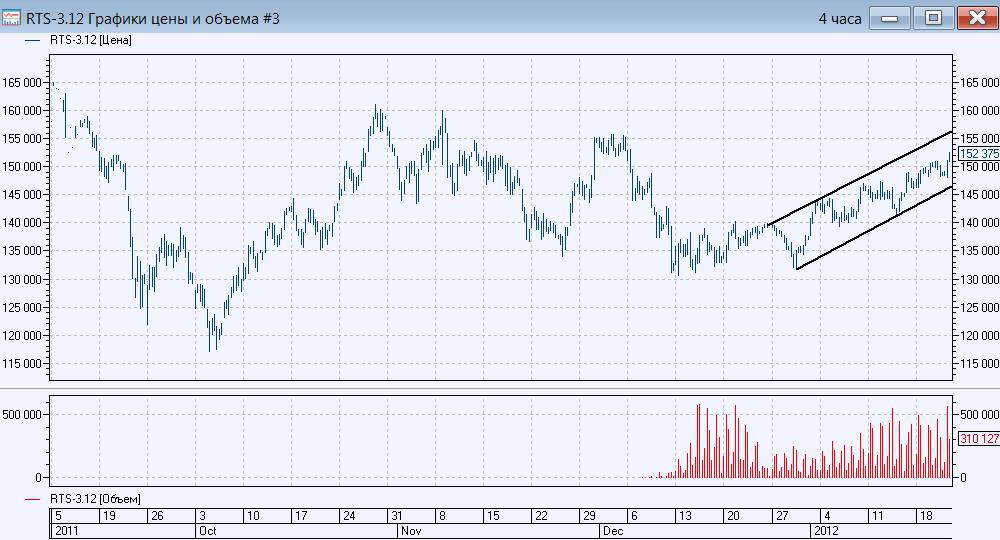
Task: Click the 'RTS-3.12 [Объем]' volume legend
Action: pyautogui.click(x=95, y=499)
